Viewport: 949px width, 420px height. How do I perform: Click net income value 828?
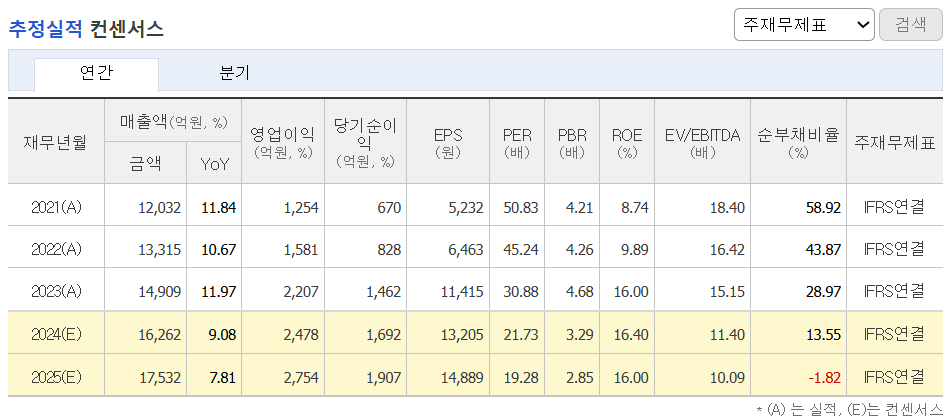coord(389,249)
